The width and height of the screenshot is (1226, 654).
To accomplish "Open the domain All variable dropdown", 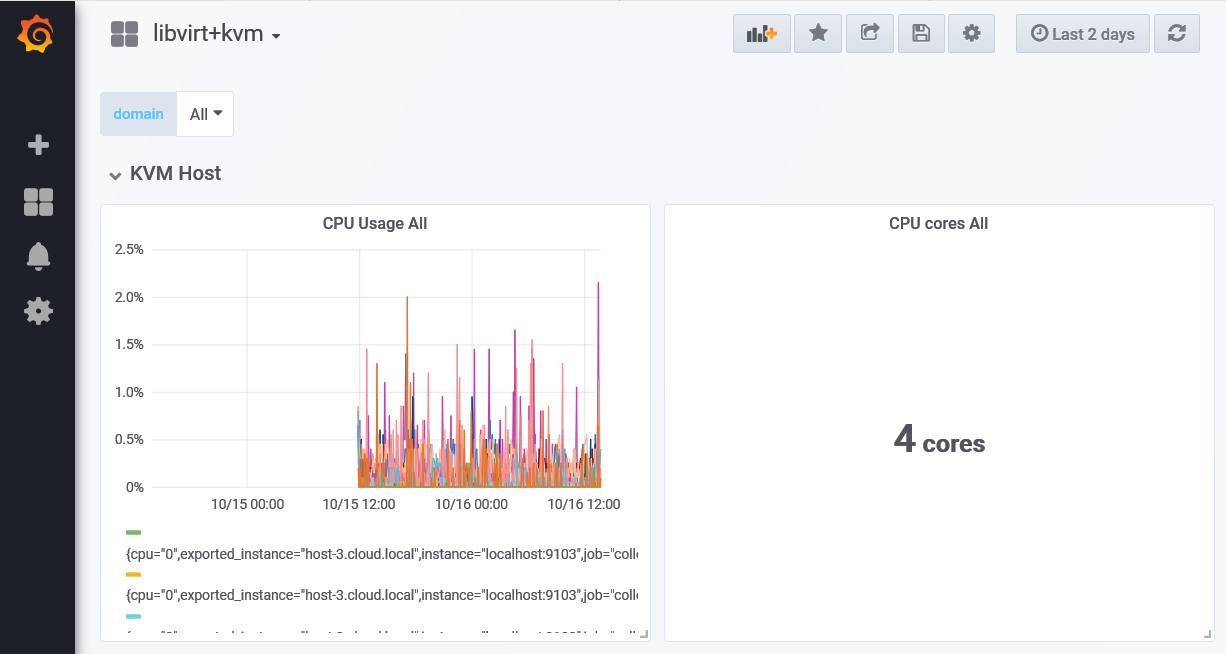I will [x=205, y=114].
